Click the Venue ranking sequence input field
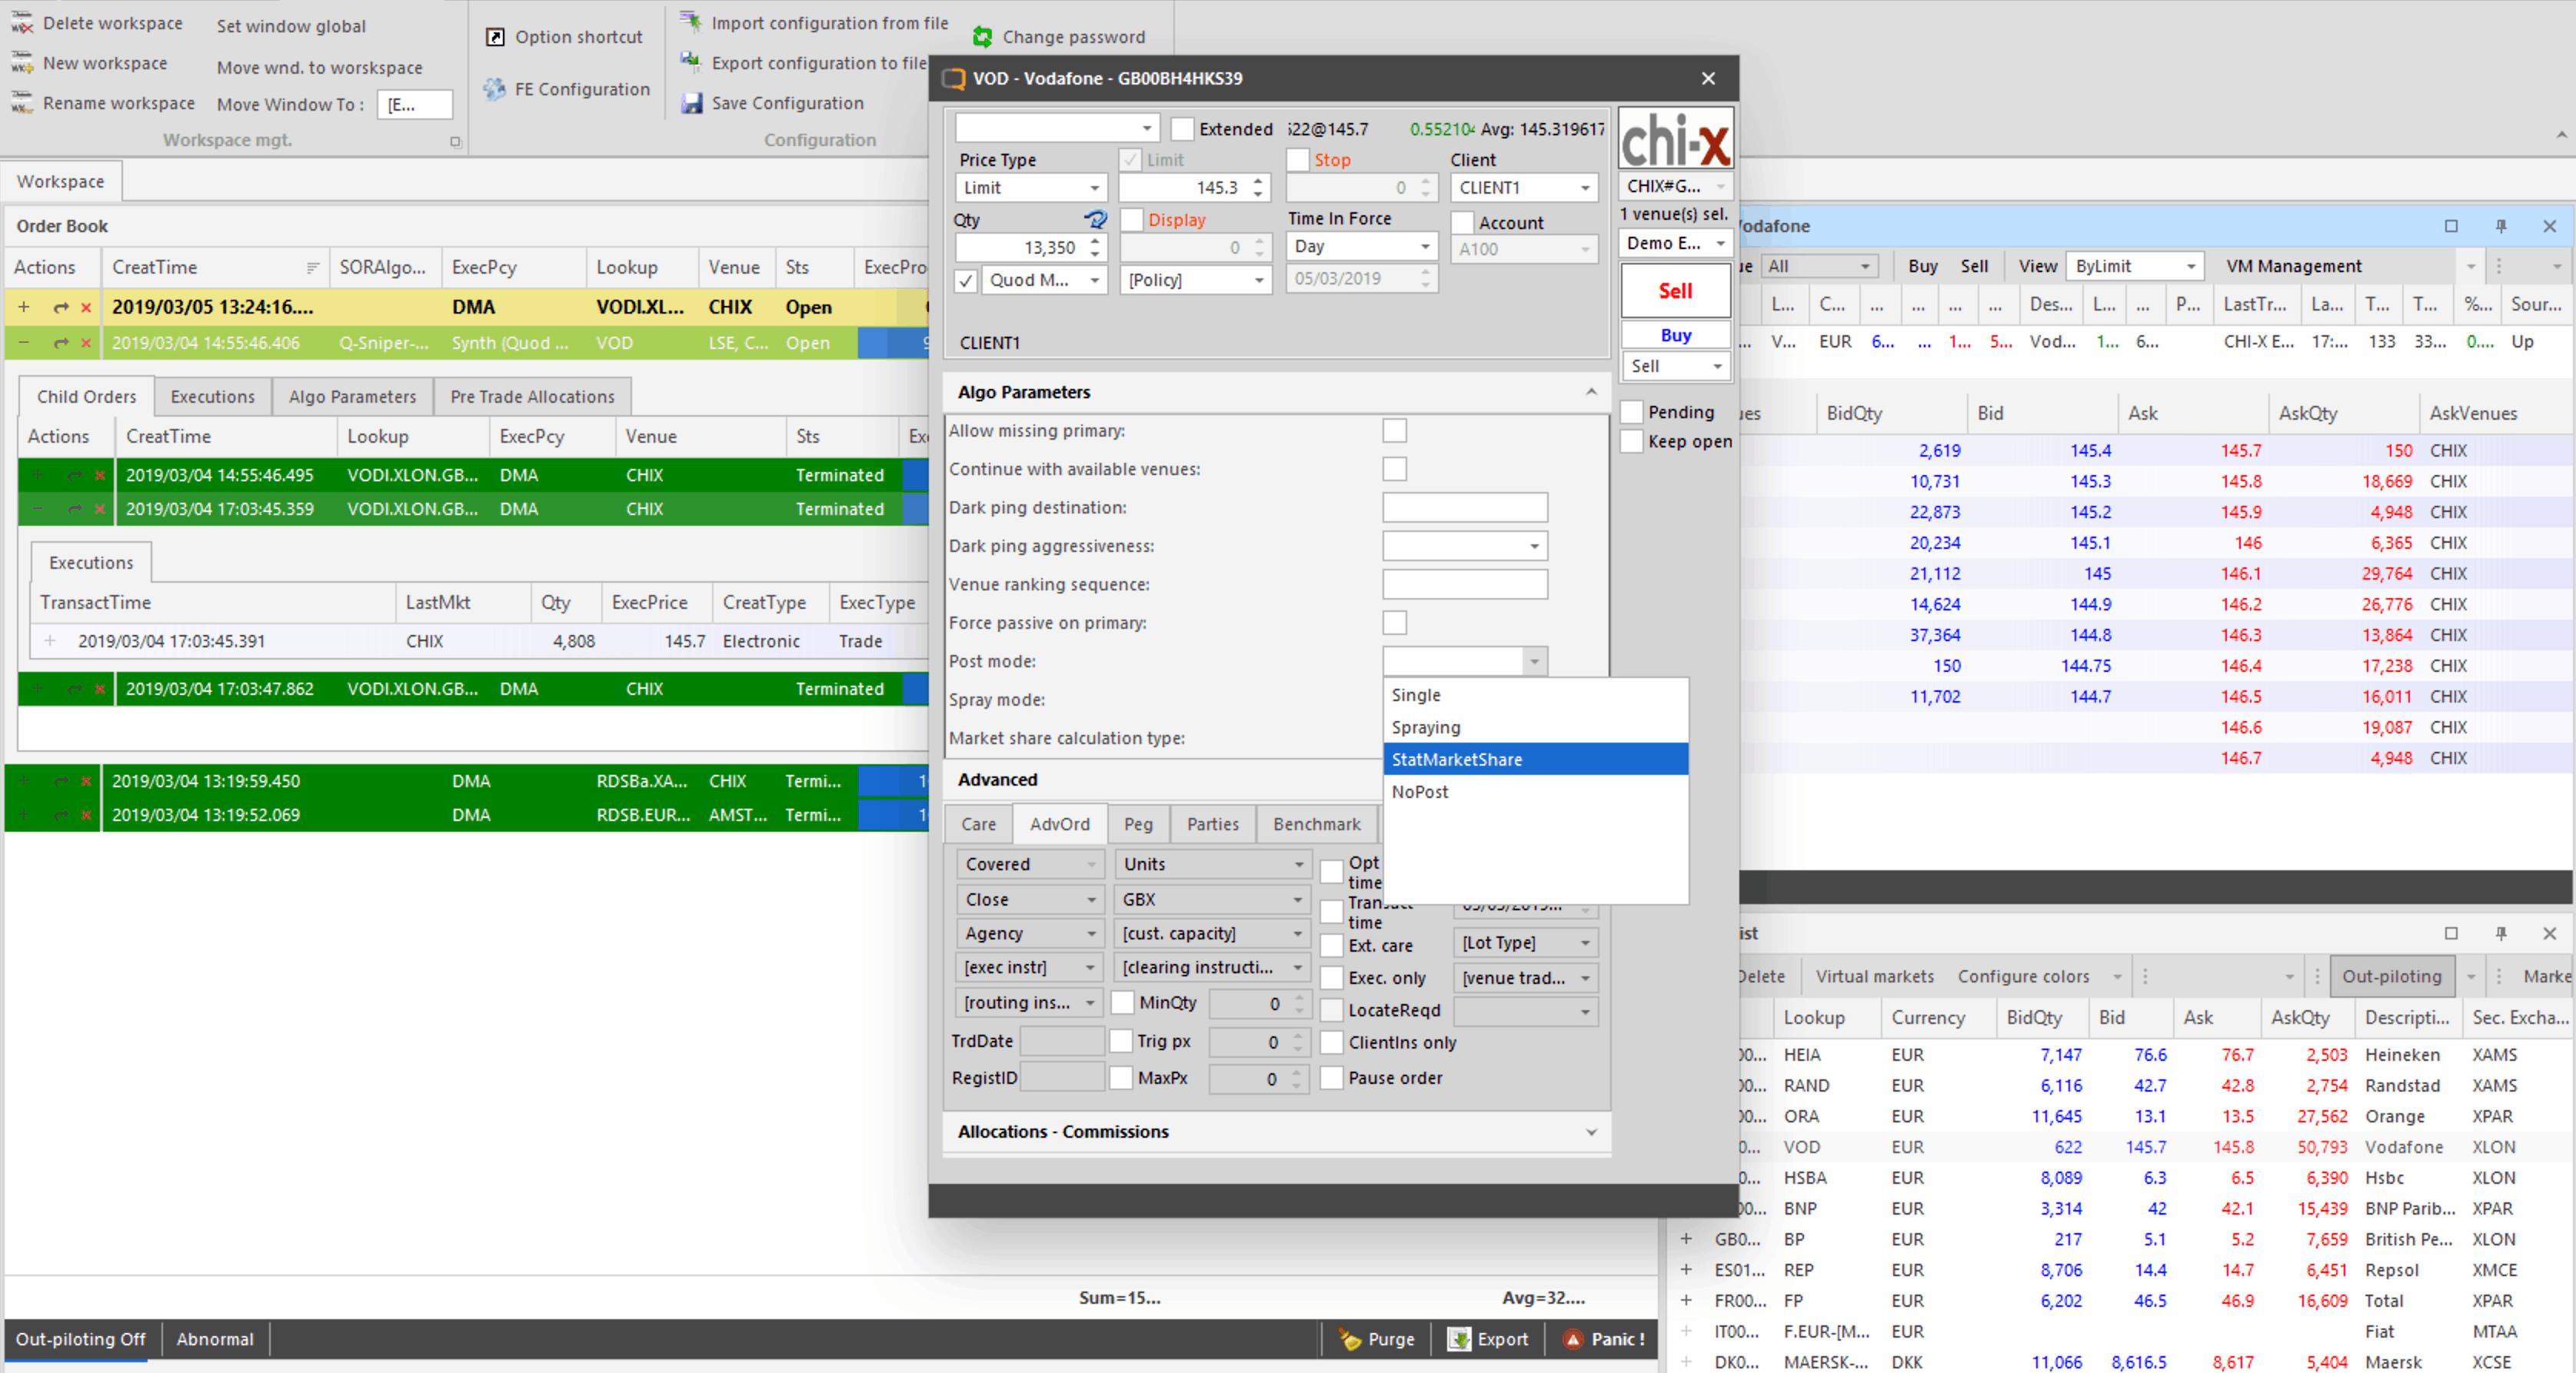 click(1464, 584)
